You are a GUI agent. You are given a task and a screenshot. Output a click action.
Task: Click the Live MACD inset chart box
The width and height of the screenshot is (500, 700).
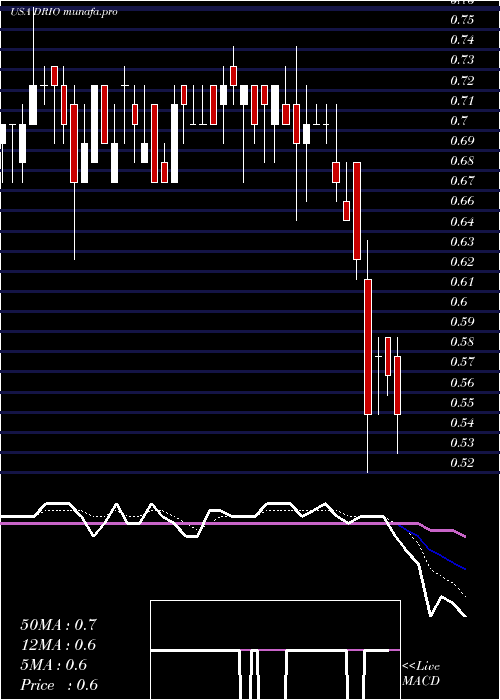(275, 650)
